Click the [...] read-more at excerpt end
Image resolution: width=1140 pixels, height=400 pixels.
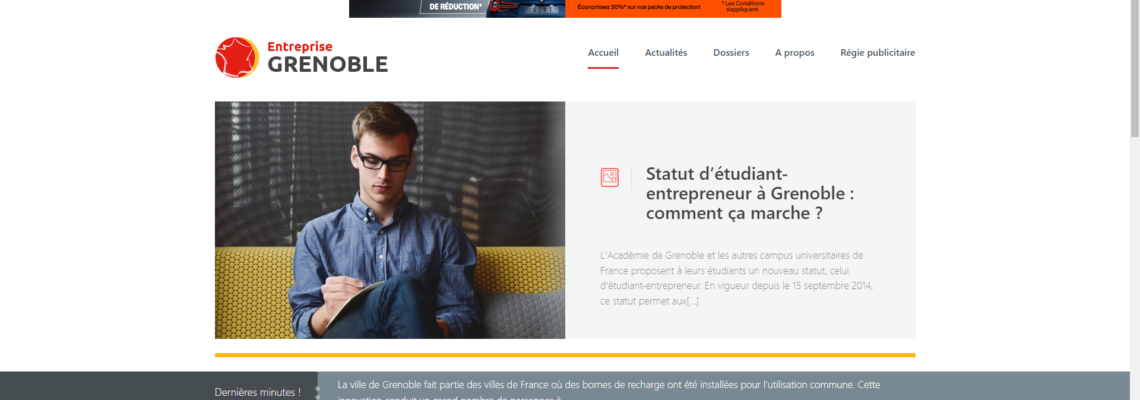692,301
